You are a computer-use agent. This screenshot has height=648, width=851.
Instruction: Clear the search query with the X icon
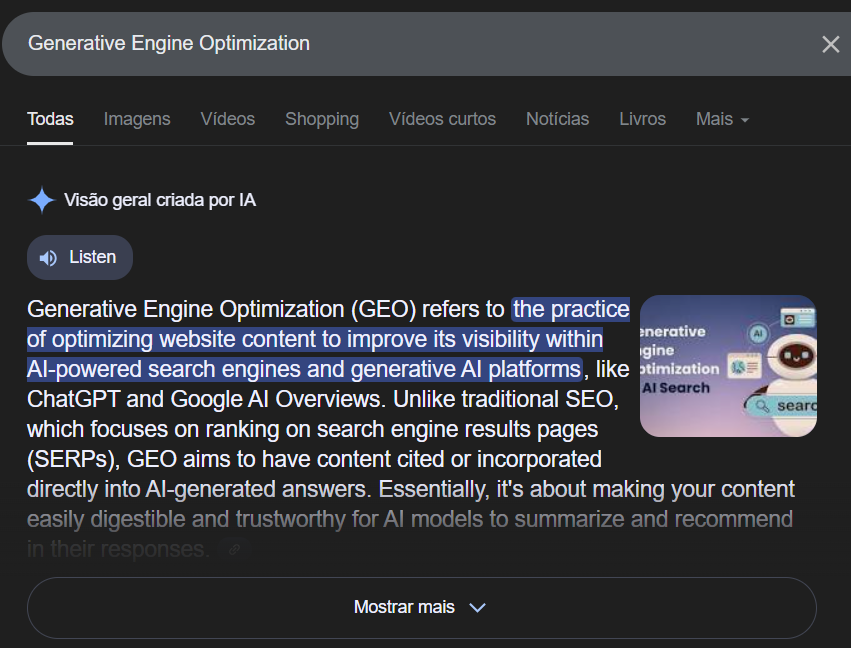[x=830, y=44]
